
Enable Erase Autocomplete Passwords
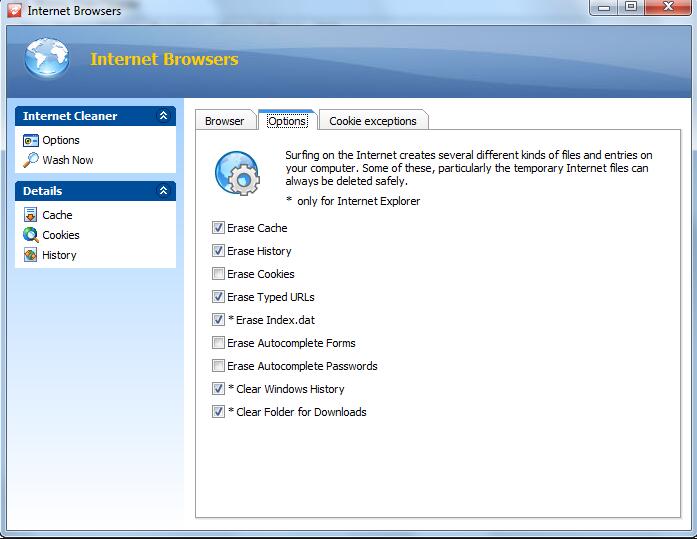pyautogui.click(x=219, y=366)
